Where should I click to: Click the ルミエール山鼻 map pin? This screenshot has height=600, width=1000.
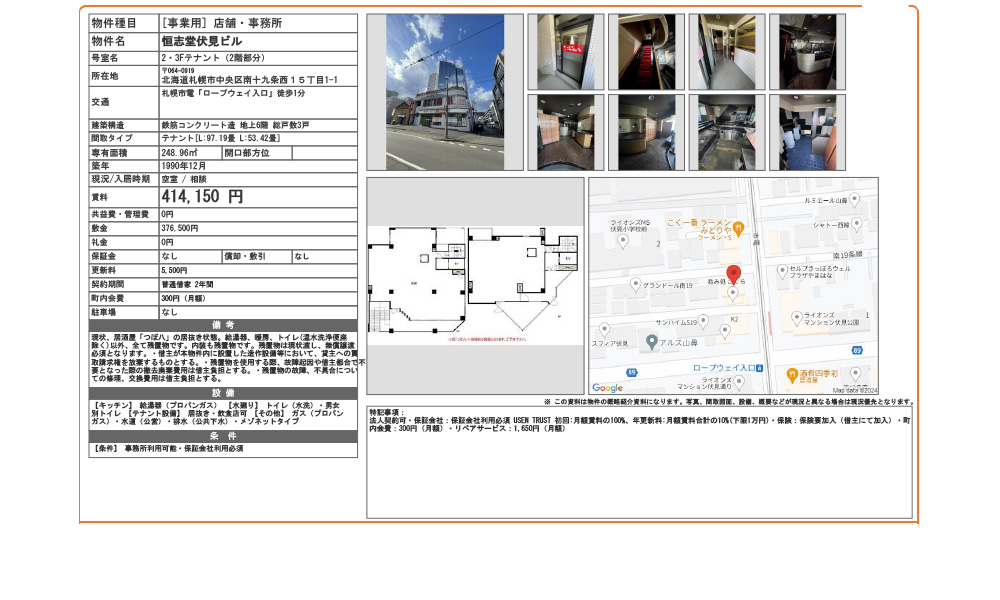pyautogui.click(x=854, y=199)
